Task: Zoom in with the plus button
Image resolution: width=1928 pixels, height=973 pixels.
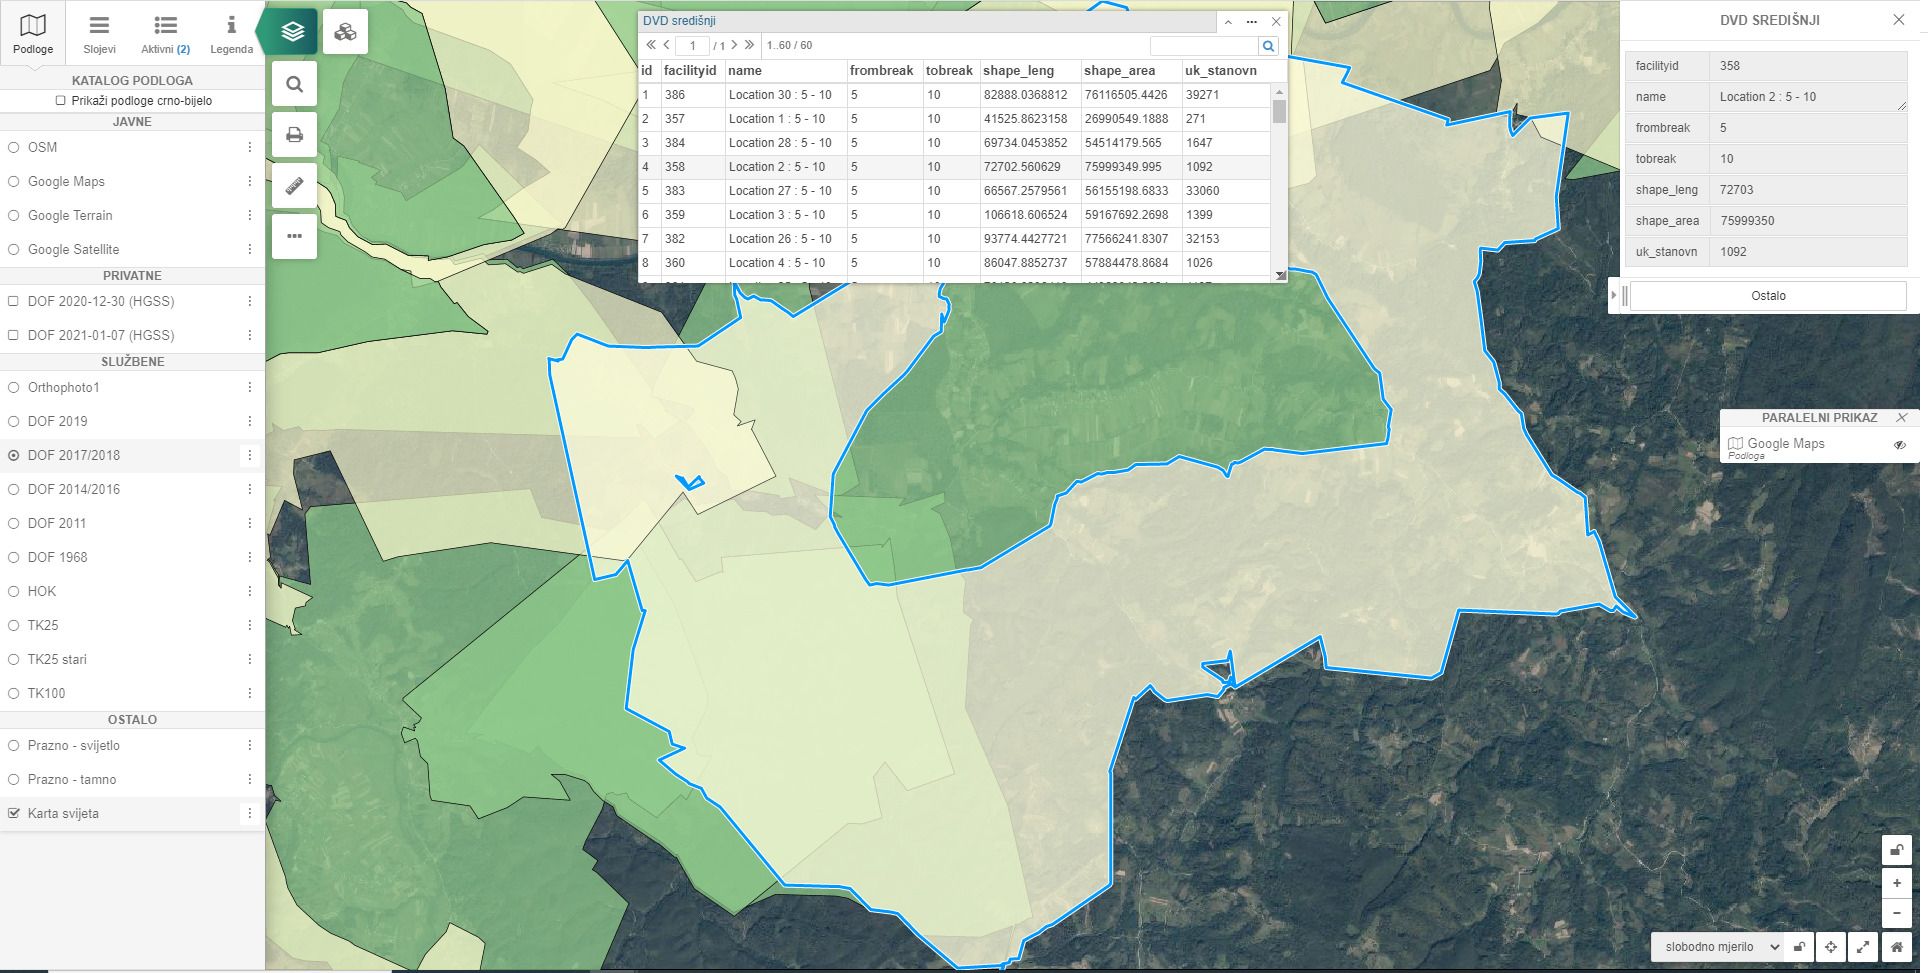Action: click(1896, 883)
